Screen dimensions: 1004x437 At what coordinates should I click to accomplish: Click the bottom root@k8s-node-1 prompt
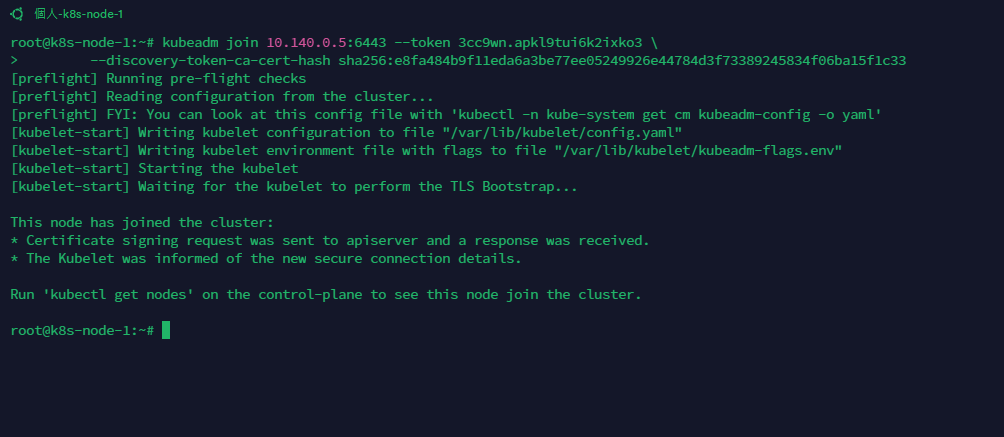(82, 330)
